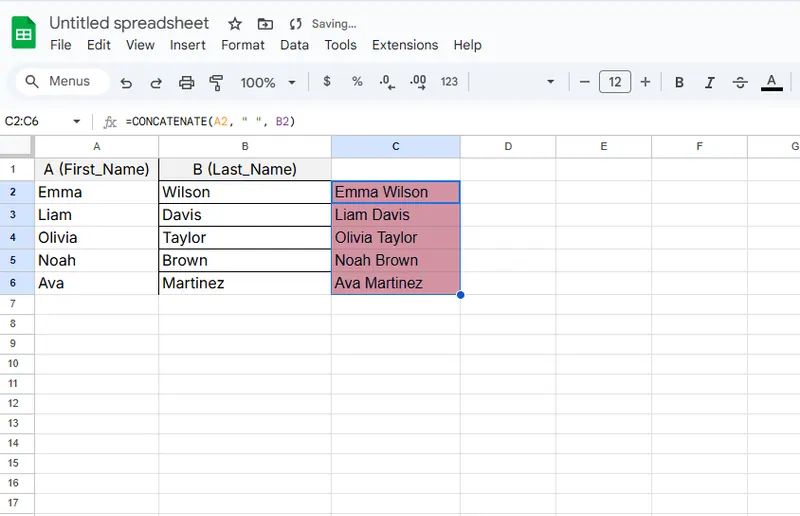The height and width of the screenshot is (516, 800).
Task: Toggle bold formatting
Action: click(679, 83)
